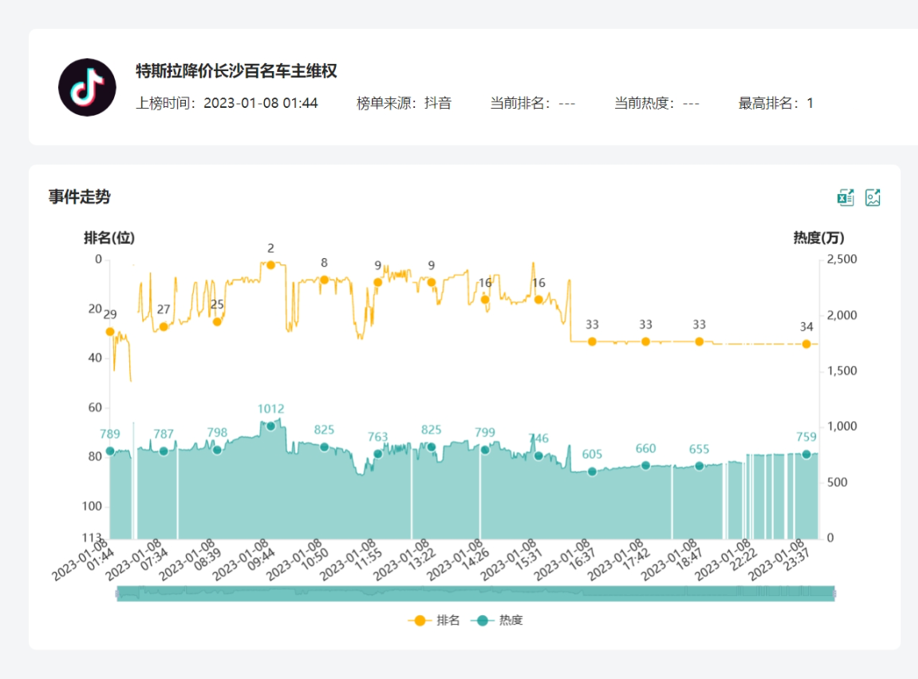The width and height of the screenshot is (918, 679).
Task: Click the middle of the time range bar
Action: [475, 594]
